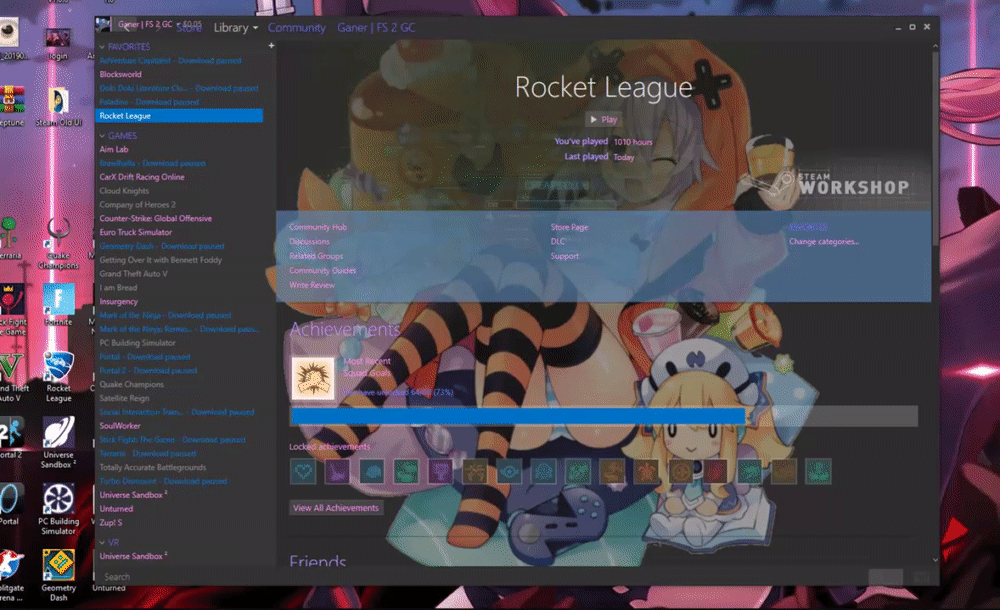The width and height of the screenshot is (1000, 610).
Task: Open the Community Hub link
Action: (318, 227)
